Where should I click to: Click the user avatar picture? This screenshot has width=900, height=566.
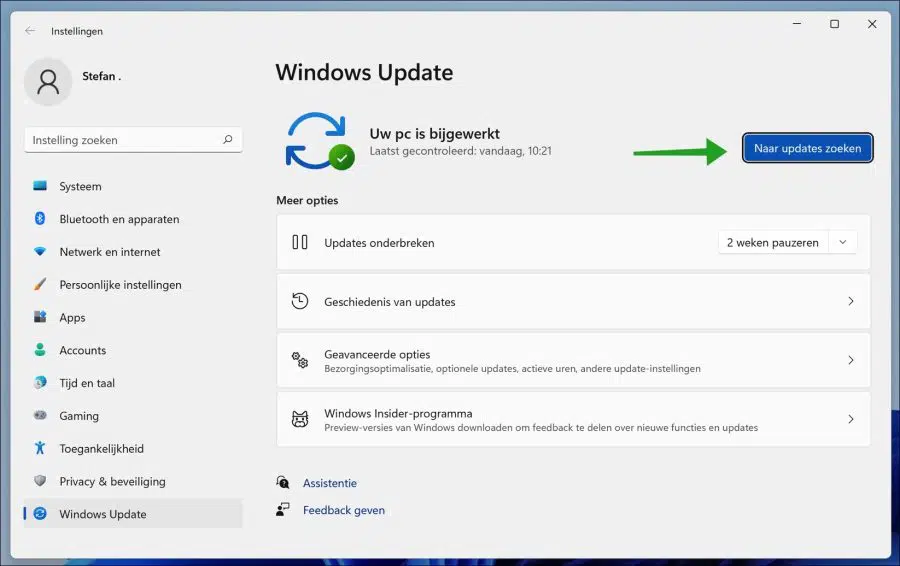48,82
